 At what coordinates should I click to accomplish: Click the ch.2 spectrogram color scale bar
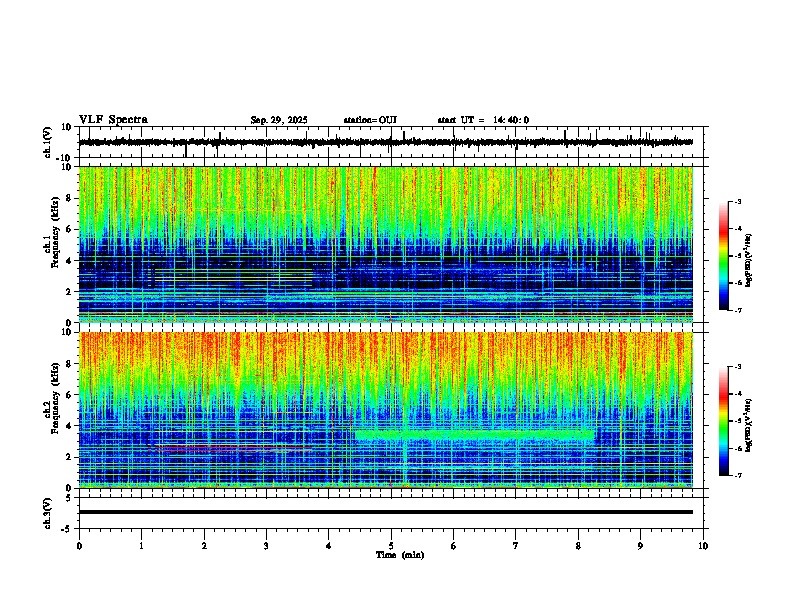pos(724,421)
